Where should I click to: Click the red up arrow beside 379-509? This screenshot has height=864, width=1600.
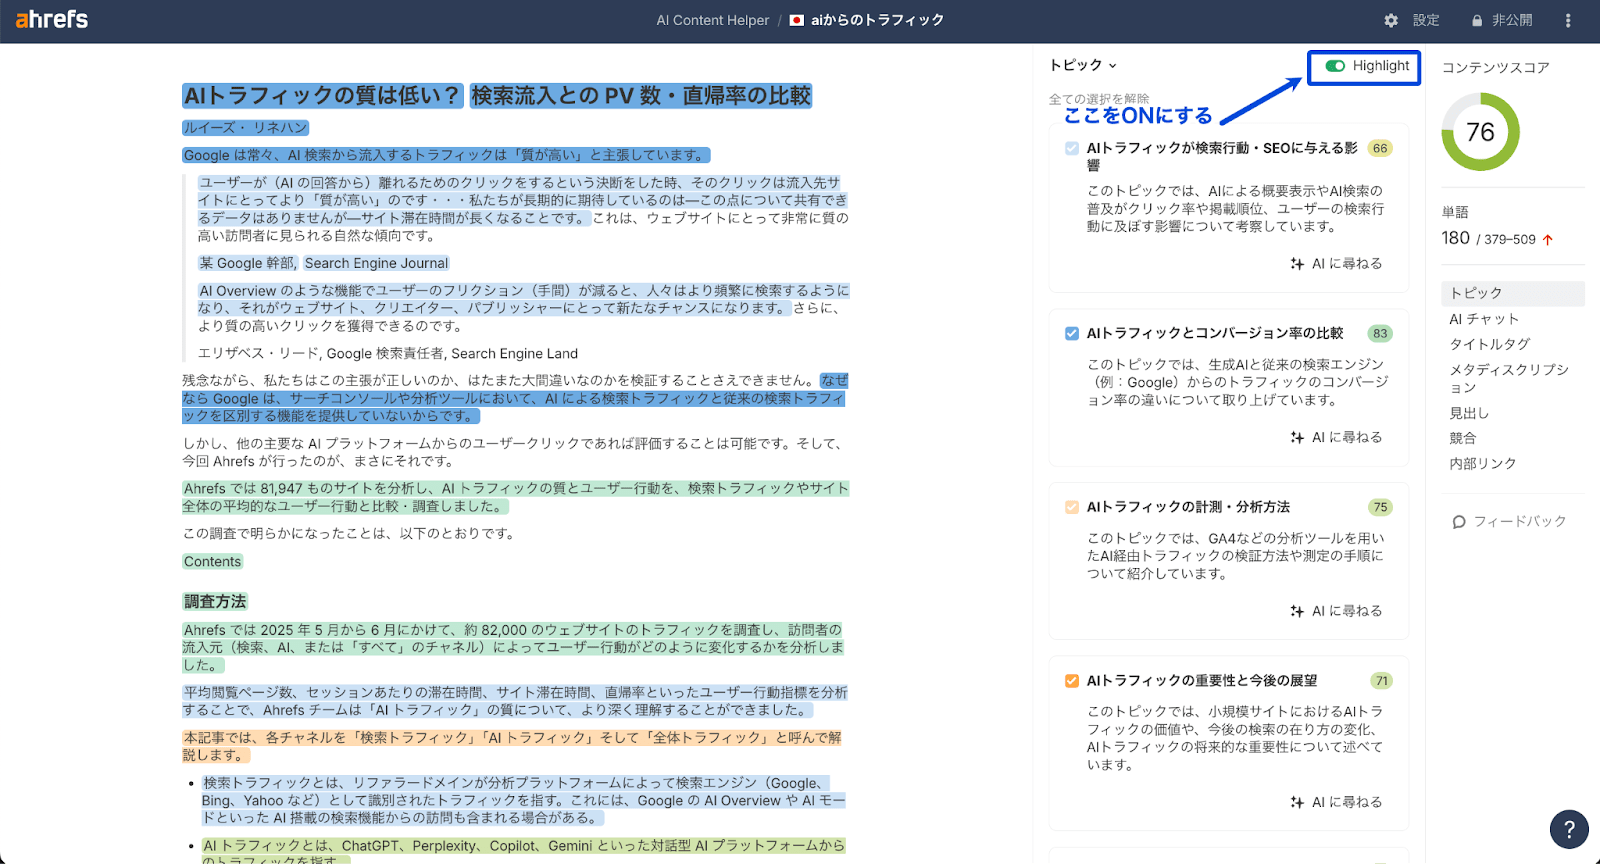pos(1548,240)
